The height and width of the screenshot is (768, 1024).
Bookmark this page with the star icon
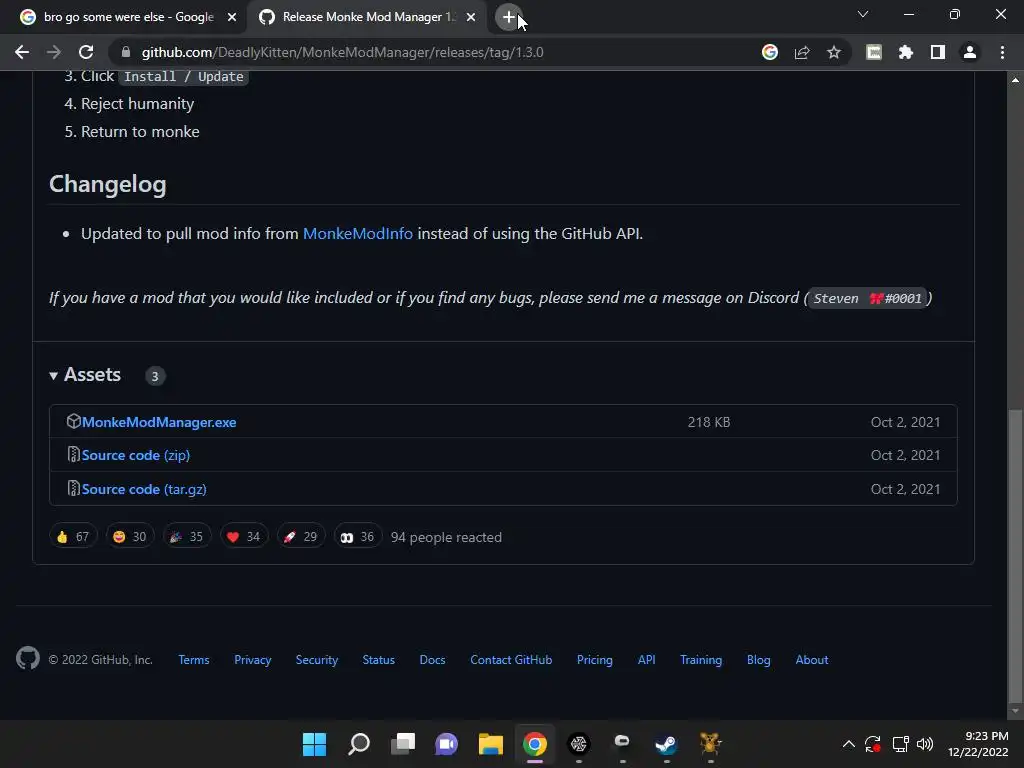[x=834, y=52]
